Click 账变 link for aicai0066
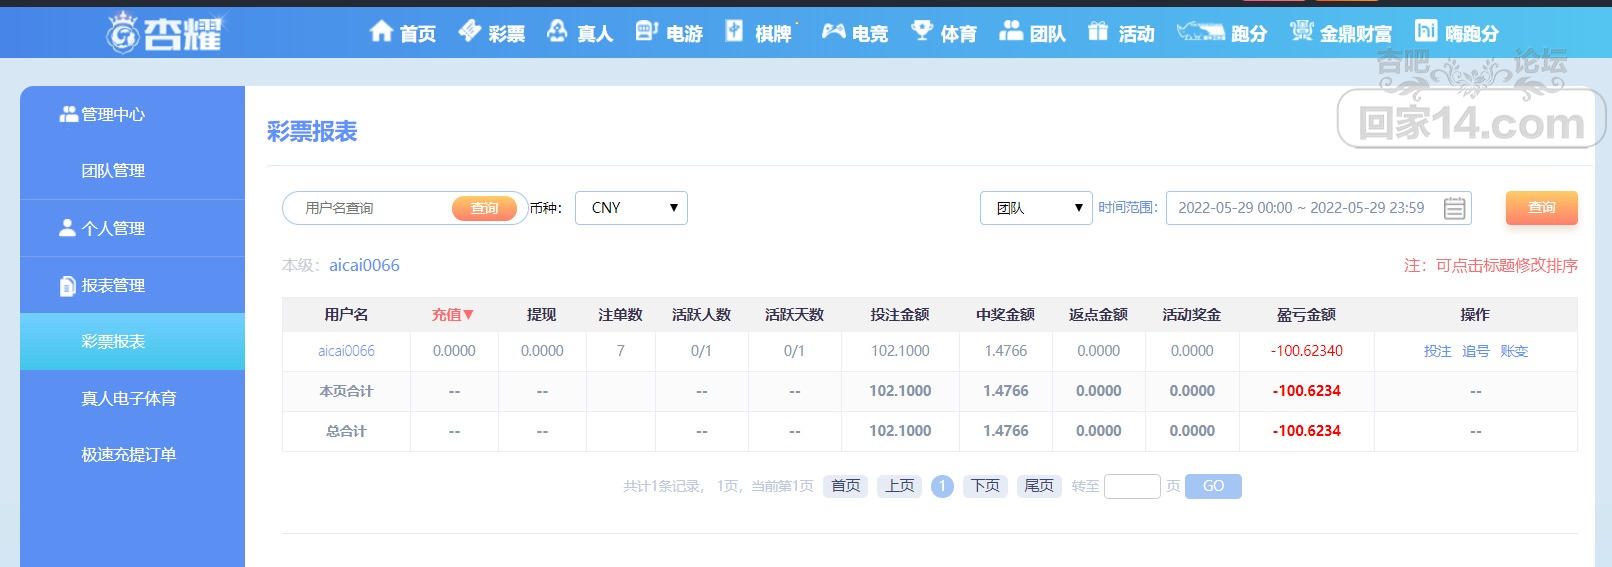 pyautogui.click(x=1514, y=351)
